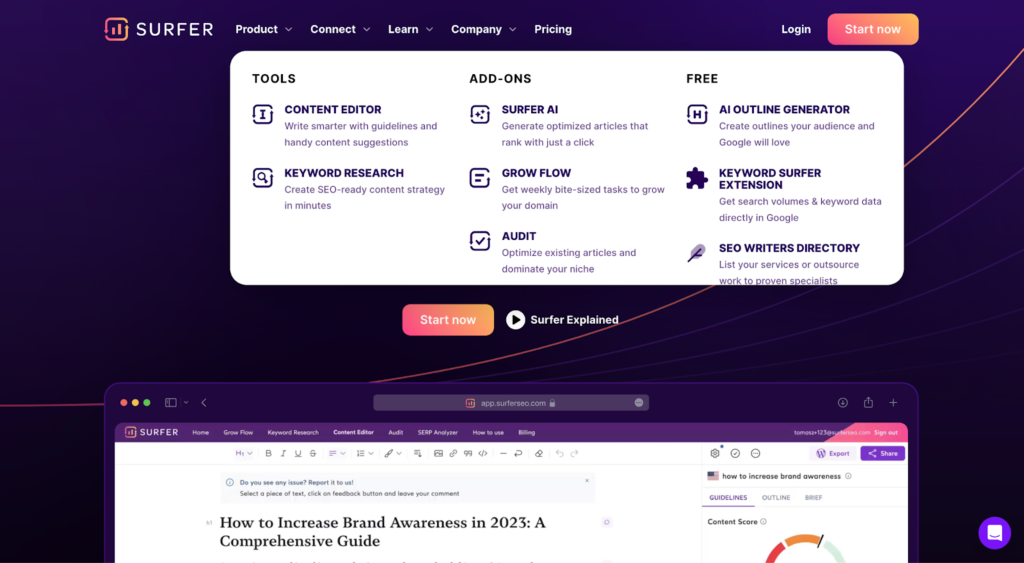Apply Strikethrough in the editor preview toolbar
1024x563 pixels.
[313, 453]
